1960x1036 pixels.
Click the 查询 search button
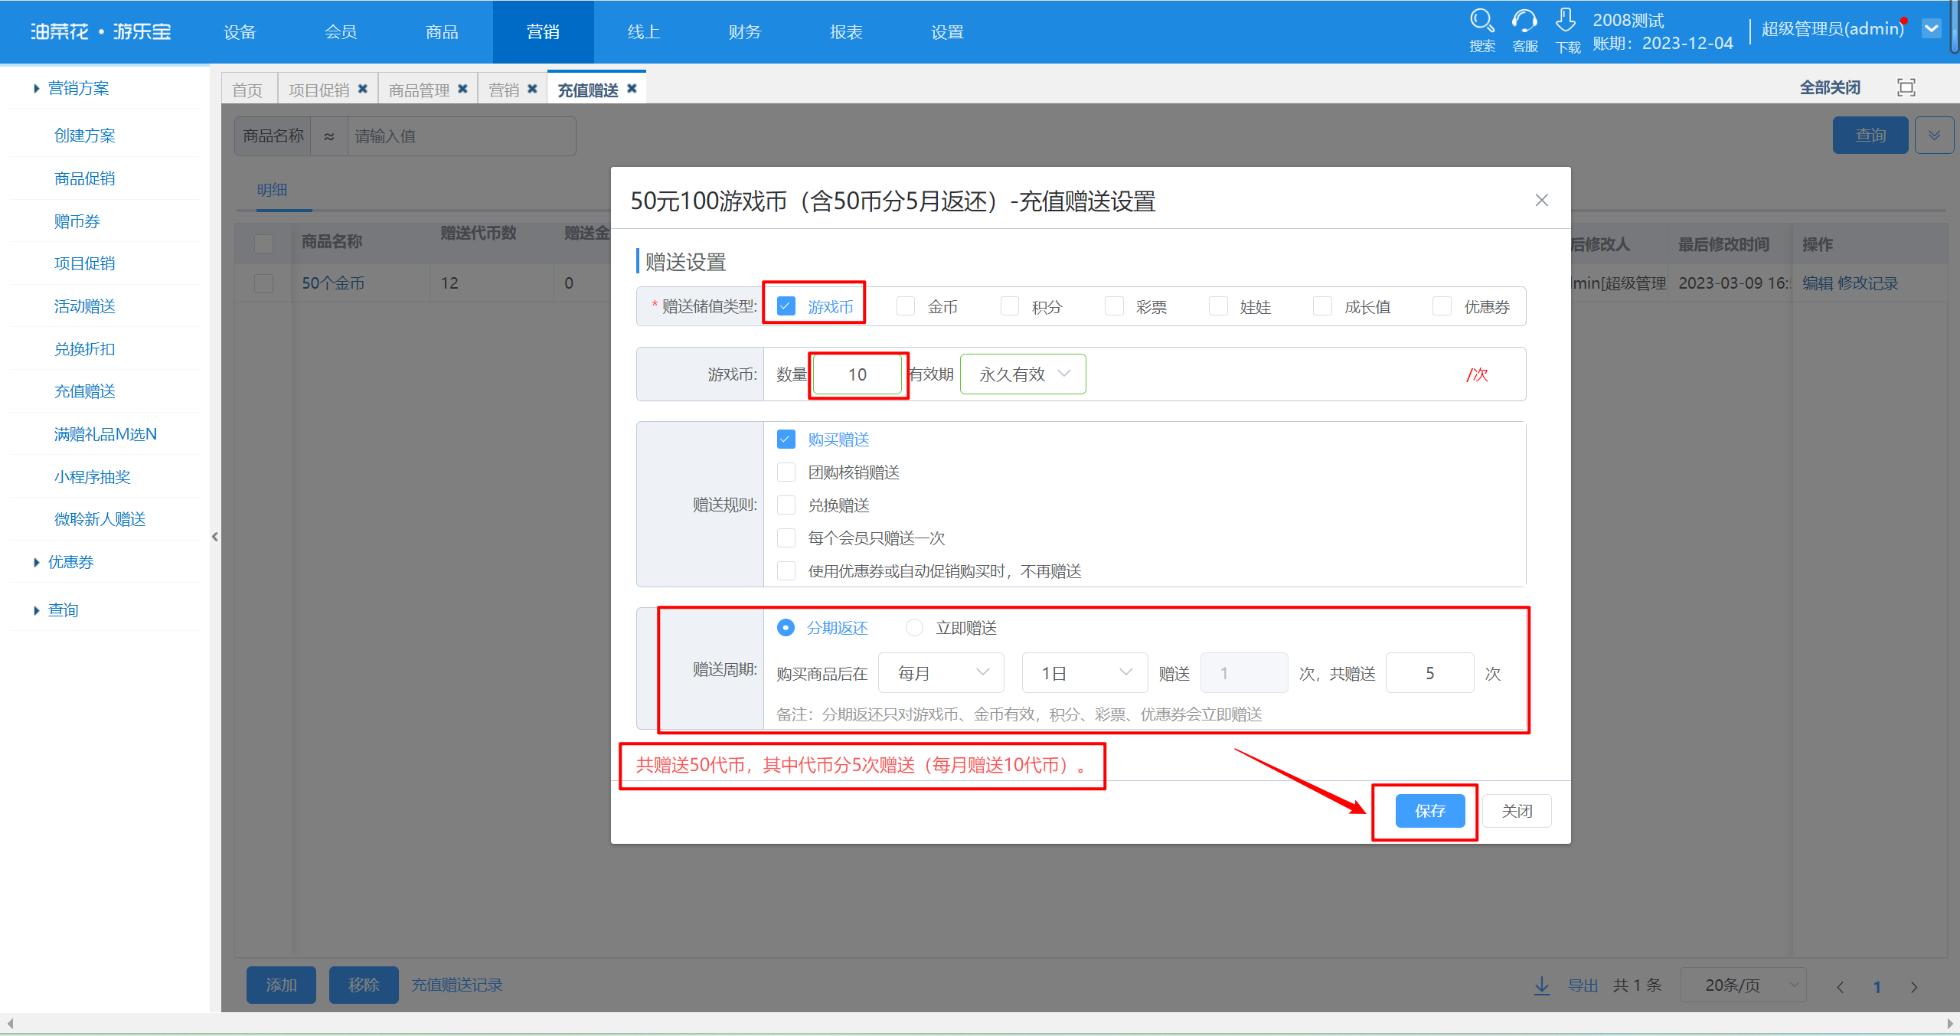click(1871, 135)
